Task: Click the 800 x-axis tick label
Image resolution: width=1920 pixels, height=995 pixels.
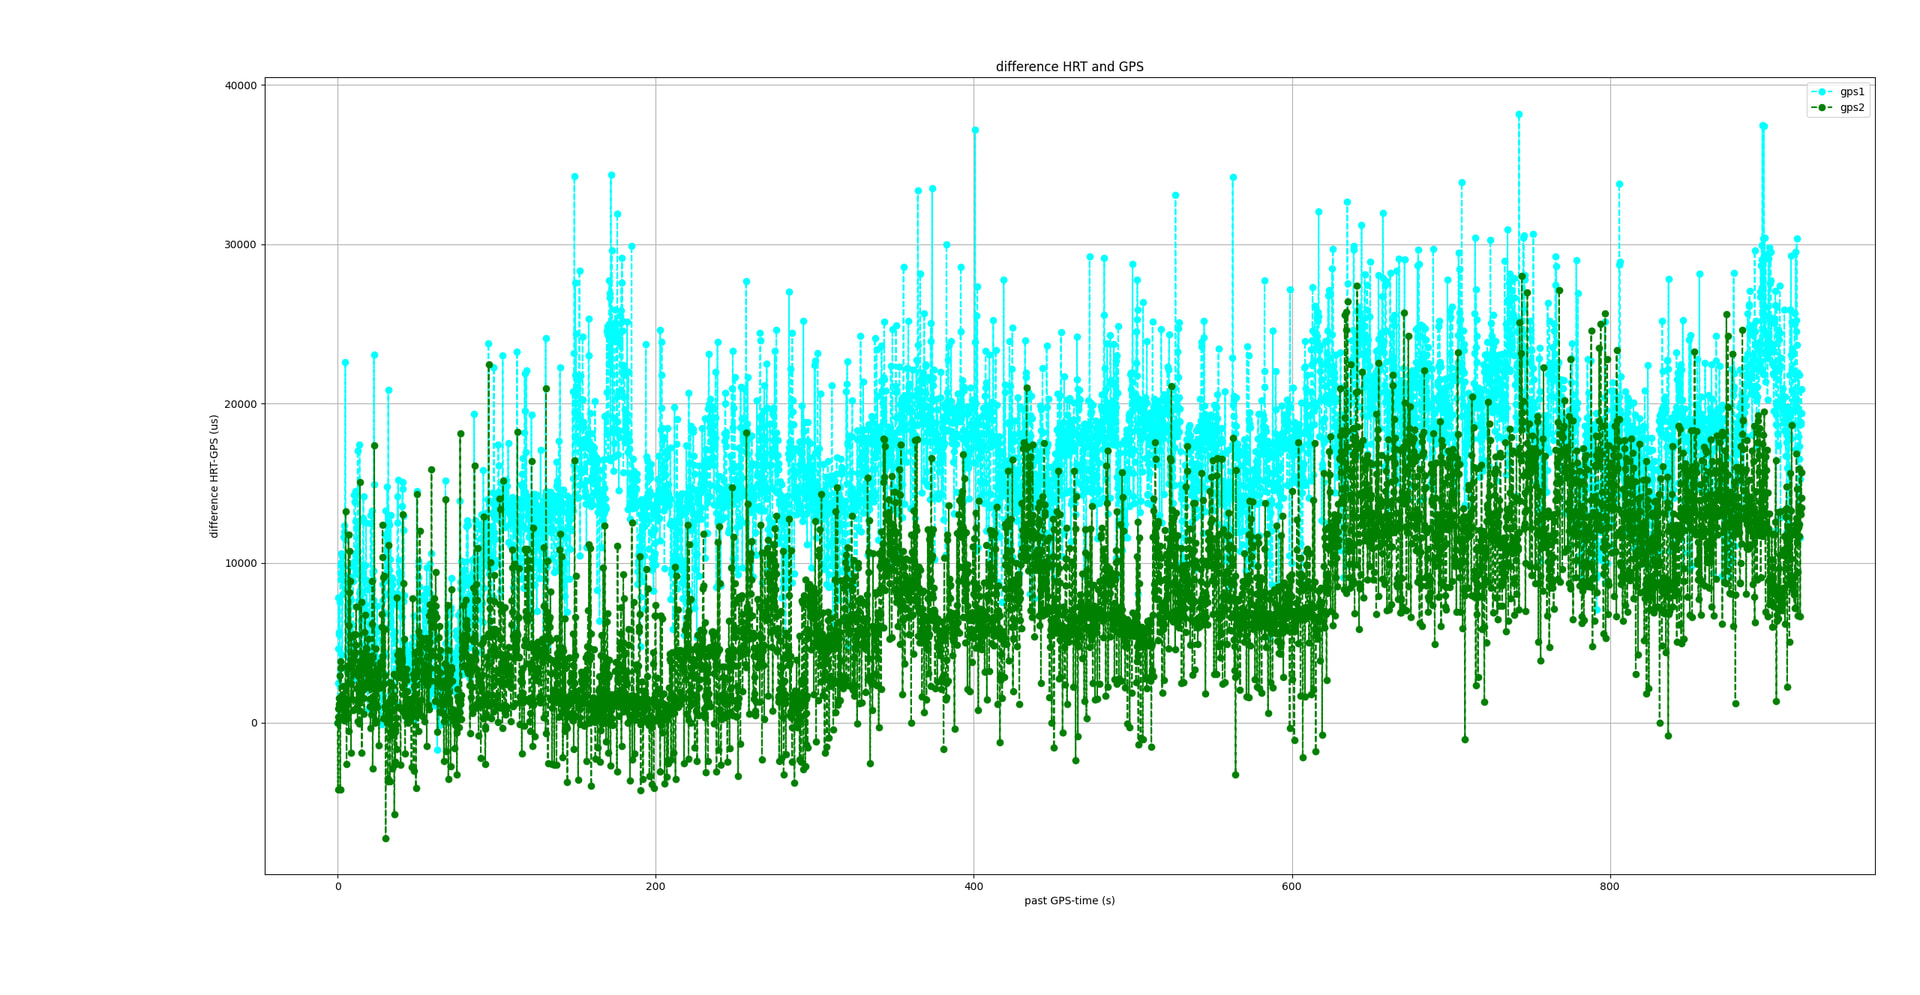Action: point(1609,887)
